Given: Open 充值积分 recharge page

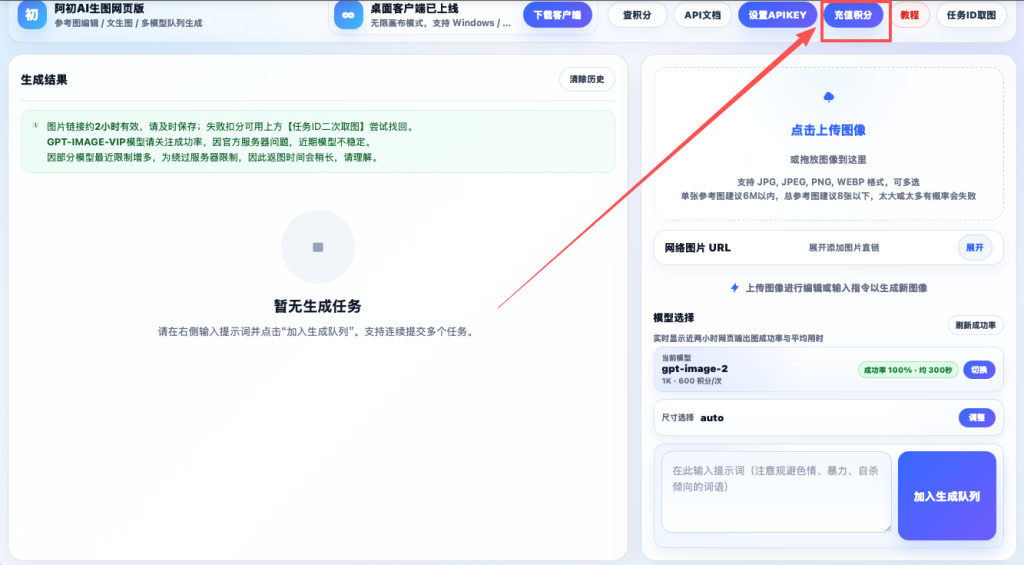Looking at the screenshot, I should click(x=853, y=15).
